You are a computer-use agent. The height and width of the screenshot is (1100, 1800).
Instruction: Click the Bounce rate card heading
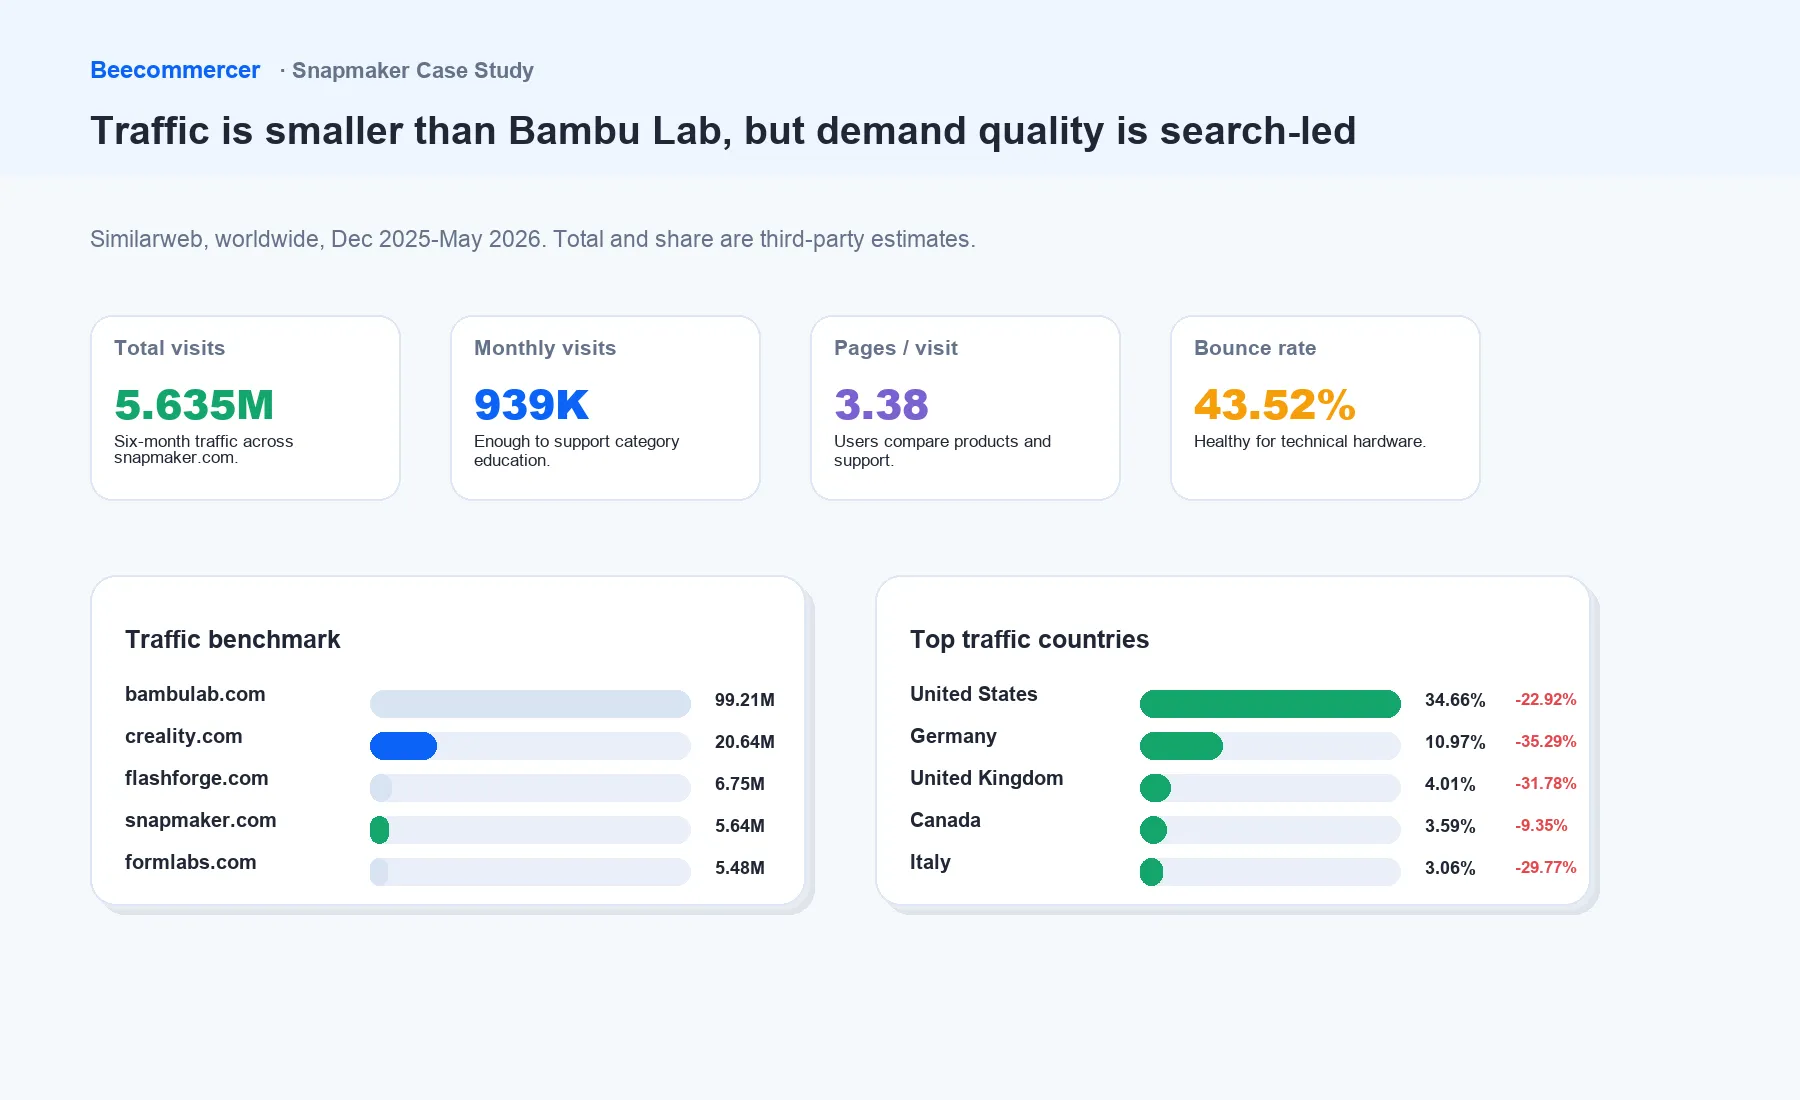pos(1255,348)
